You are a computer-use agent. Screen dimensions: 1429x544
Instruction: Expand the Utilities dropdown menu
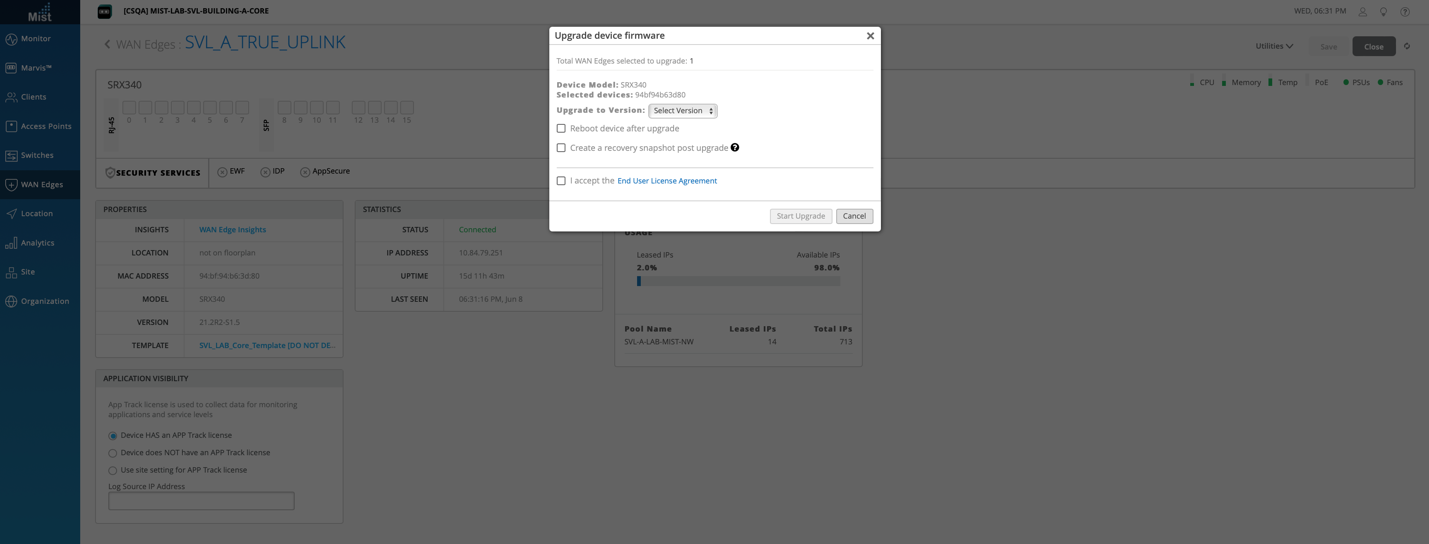pos(1274,46)
